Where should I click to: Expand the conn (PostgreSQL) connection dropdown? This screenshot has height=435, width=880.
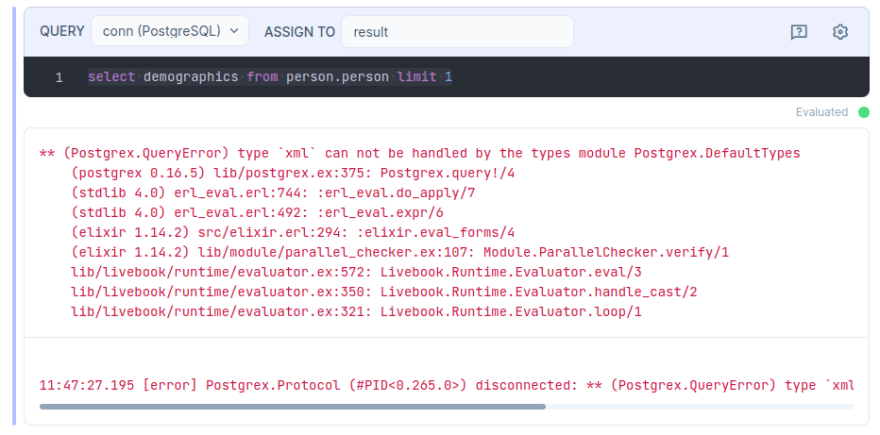pyautogui.click(x=170, y=31)
